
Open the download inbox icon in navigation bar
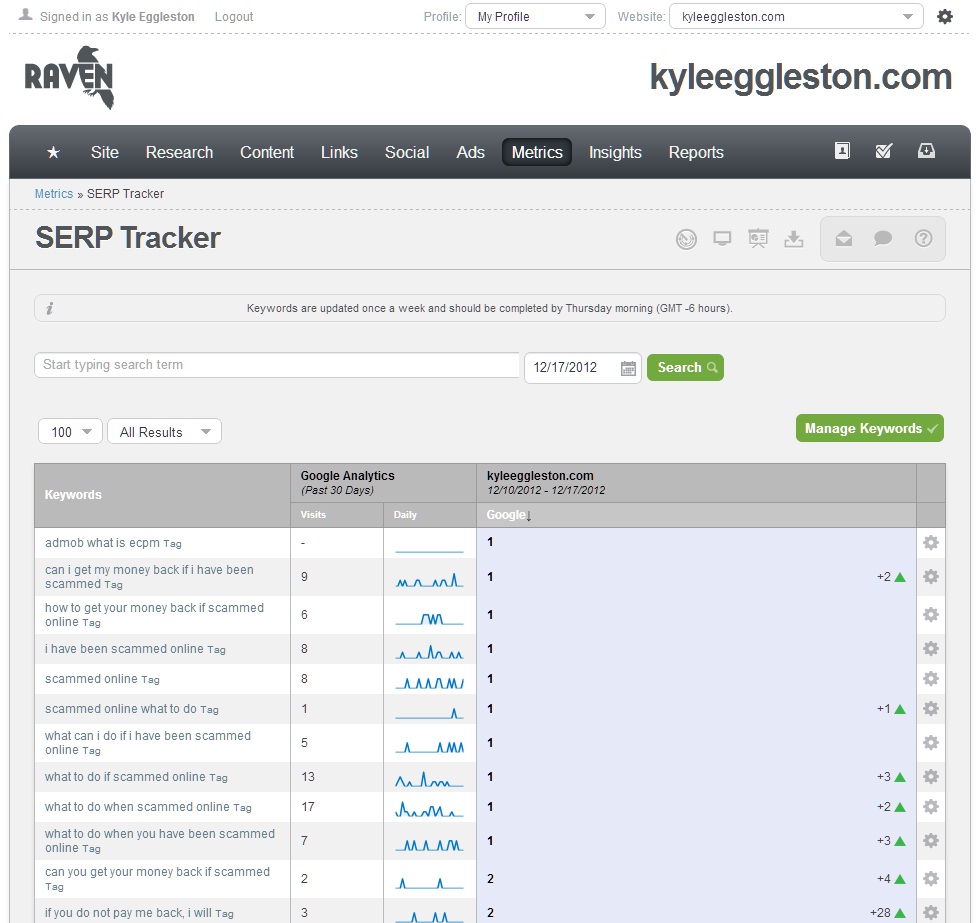click(926, 151)
